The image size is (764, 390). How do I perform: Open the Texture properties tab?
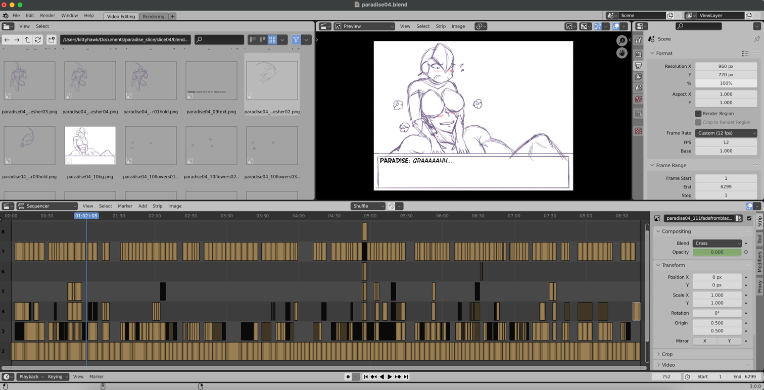click(x=639, y=131)
